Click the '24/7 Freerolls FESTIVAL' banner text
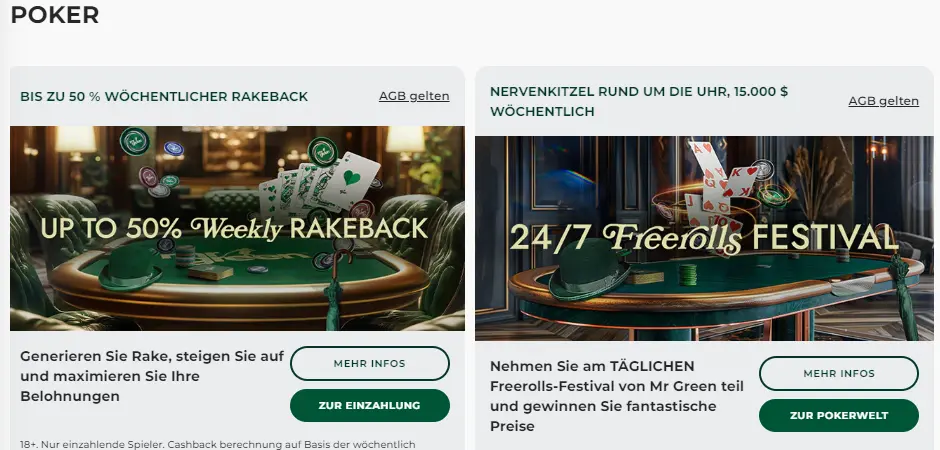Image resolution: width=940 pixels, height=450 pixels. [703, 238]
